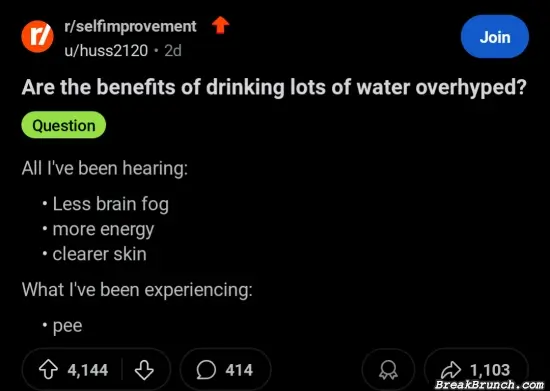Click the downvote arrow icon
The image size is (550, 391).
tap(144, 370)
